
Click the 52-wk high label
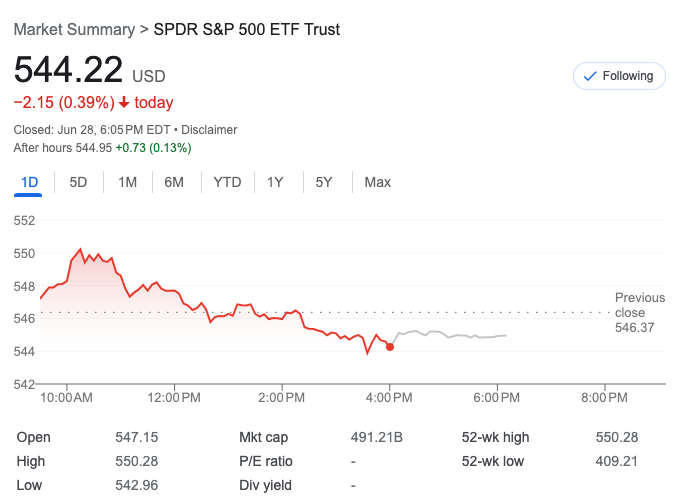click(x=496, y=437)
